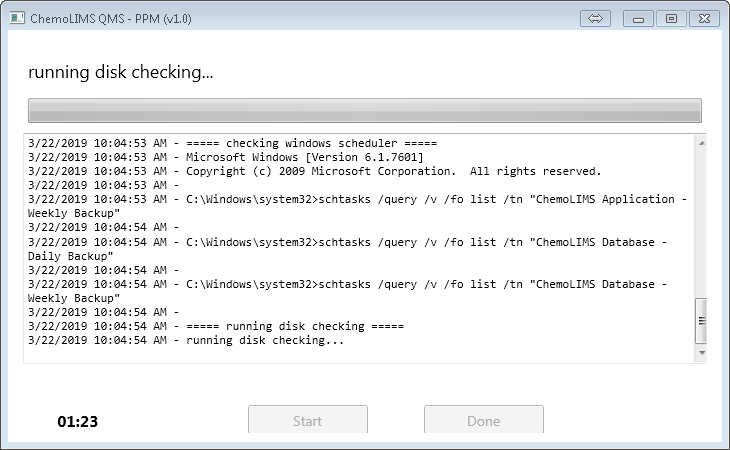Click the log scrollbar thumb
Viewport: 730px width, 450px height.
701,320
